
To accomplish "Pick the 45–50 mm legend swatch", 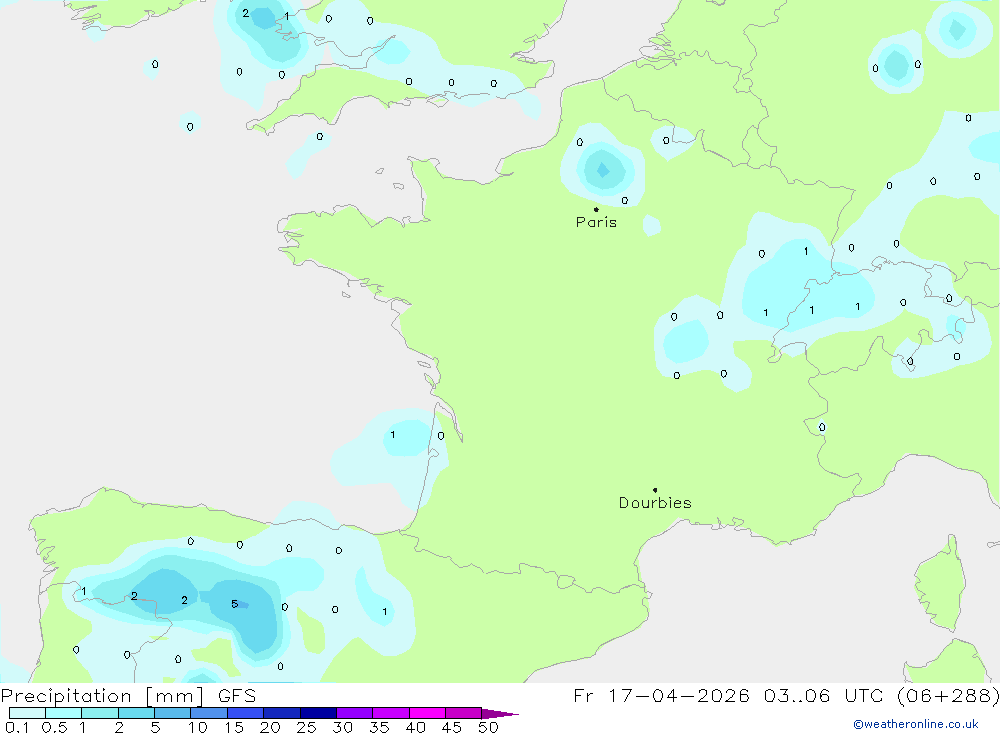I will tap(464, 713).
